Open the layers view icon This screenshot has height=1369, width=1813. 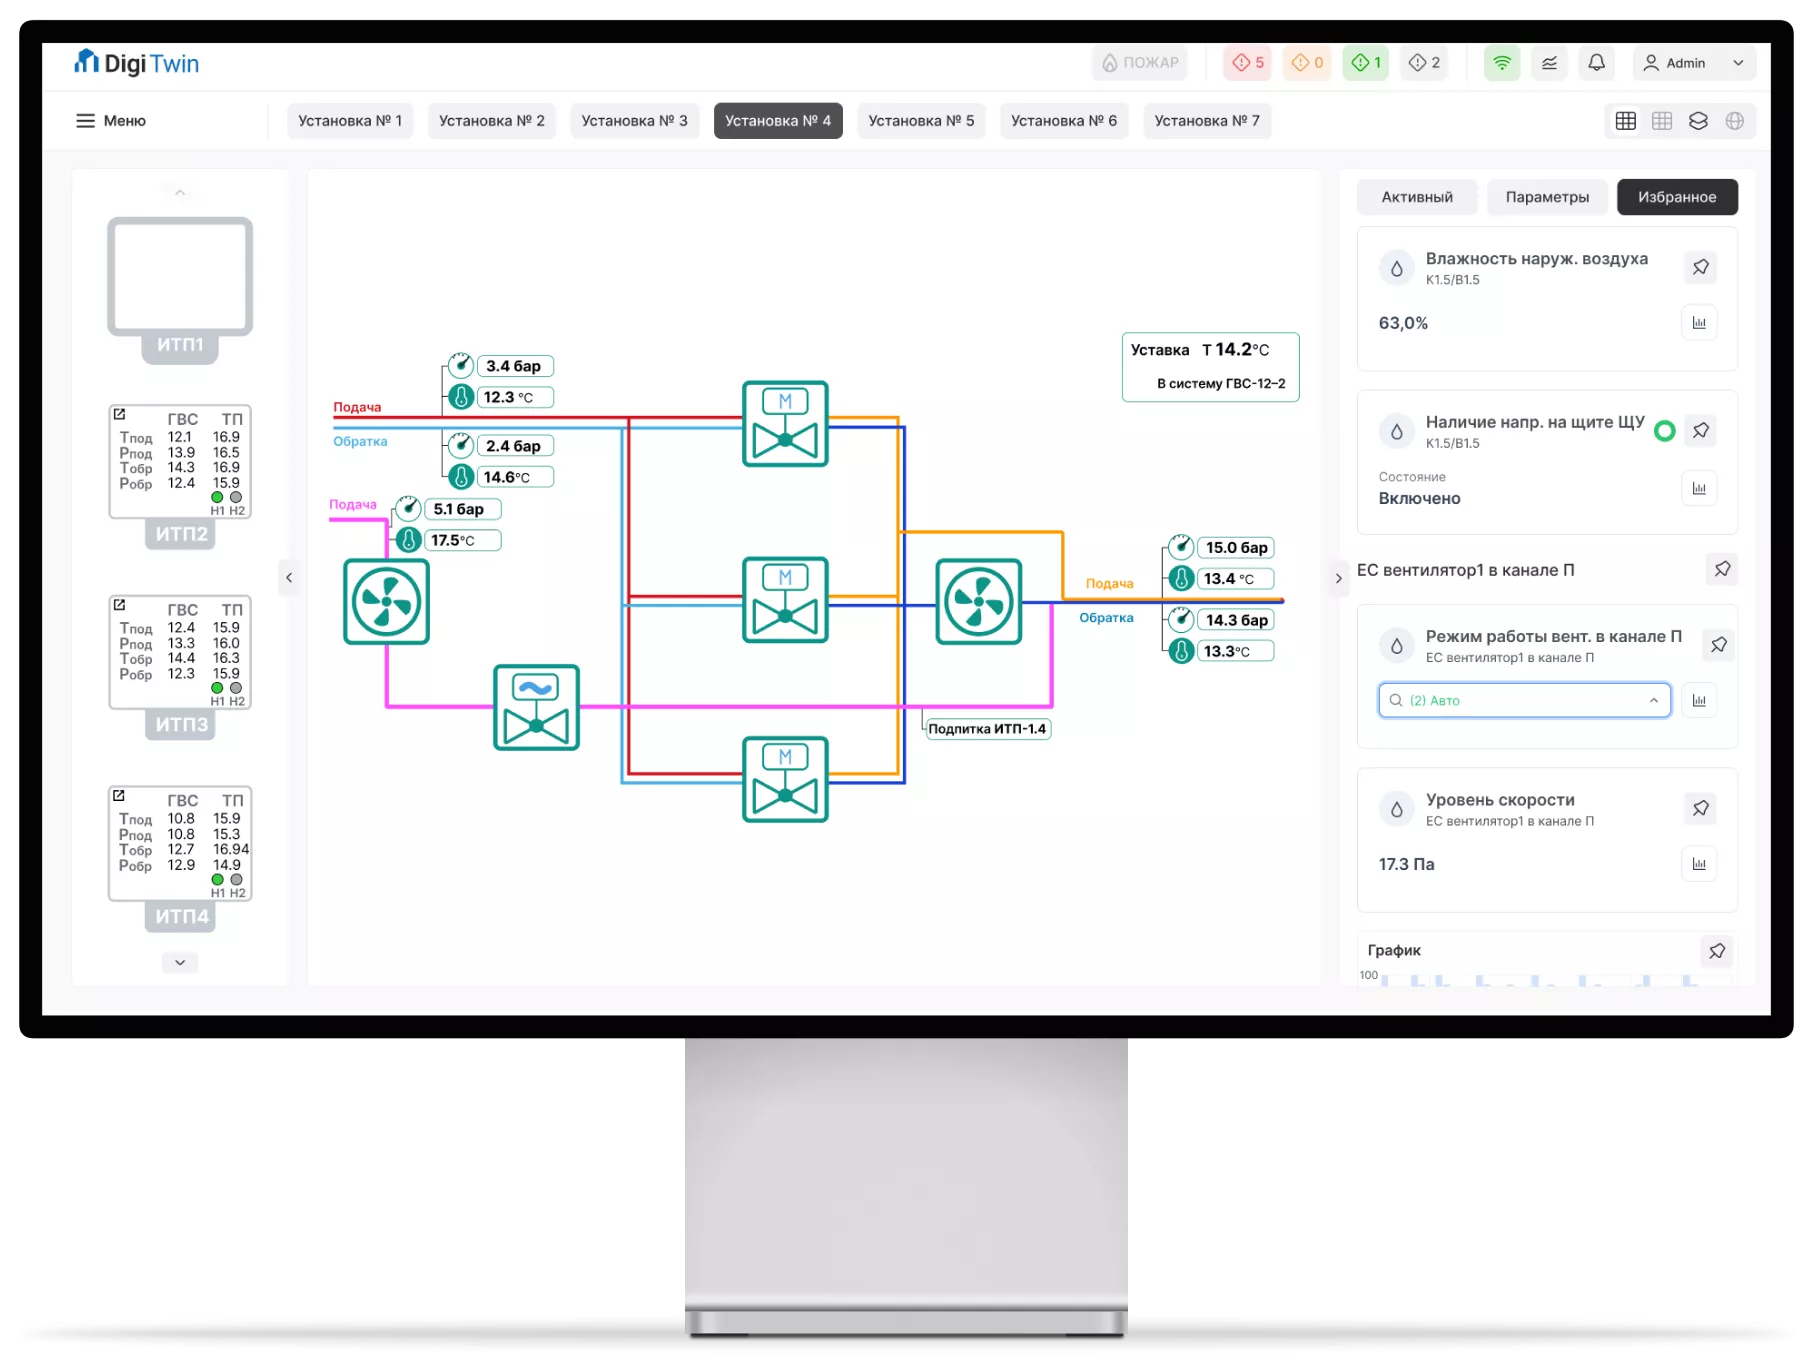pos(1698,121)
